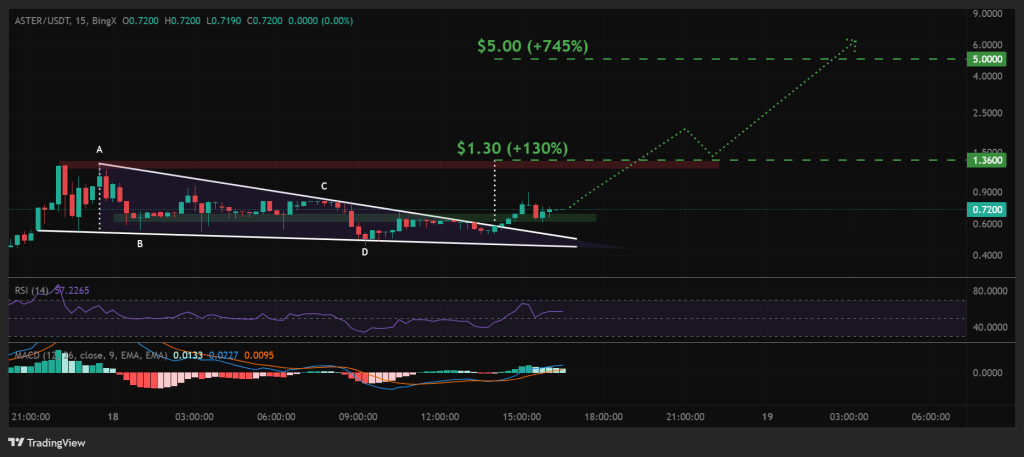1024x457 pixels.
Task: Click the 15 interval label in chart header
Action: pos(80,21)
